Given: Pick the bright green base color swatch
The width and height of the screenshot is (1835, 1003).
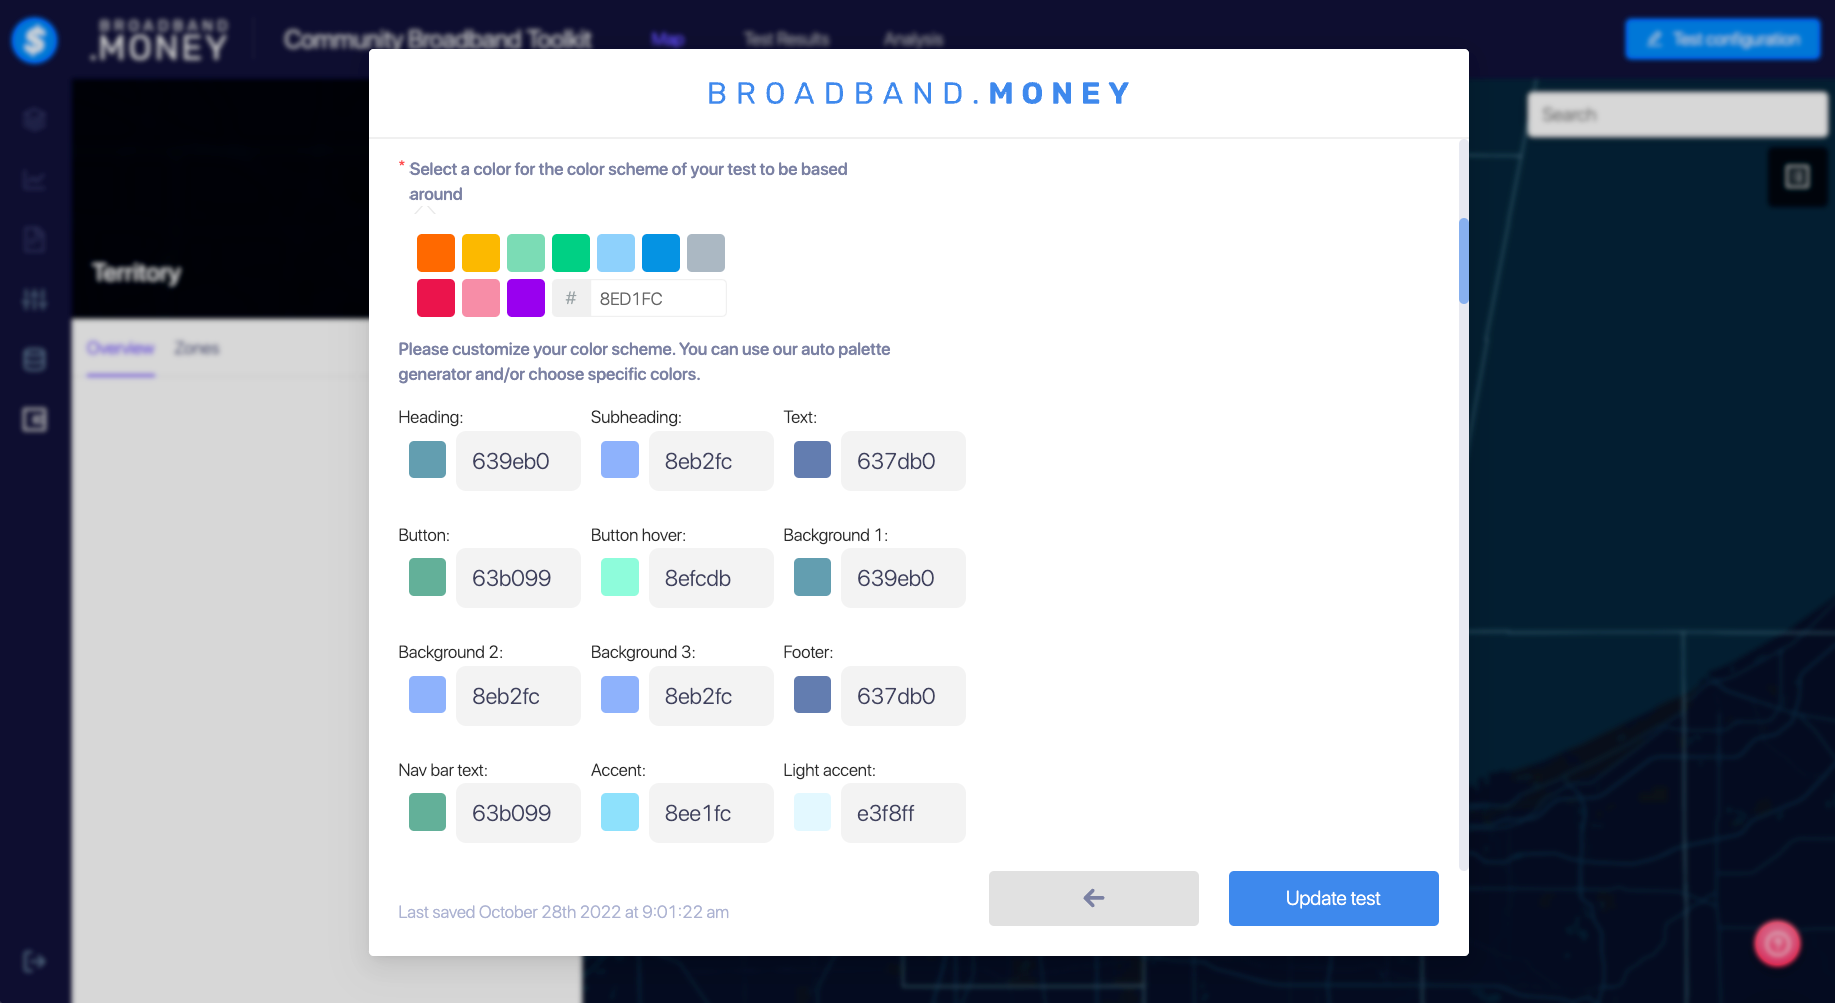Looking at the screenshot, I should pyautogui.click(x=571, y=253).
